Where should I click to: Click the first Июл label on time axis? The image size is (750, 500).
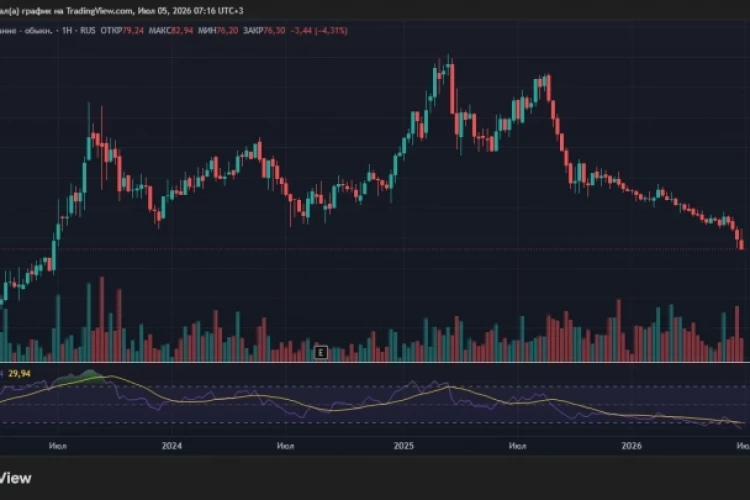[x=58, y=446]
